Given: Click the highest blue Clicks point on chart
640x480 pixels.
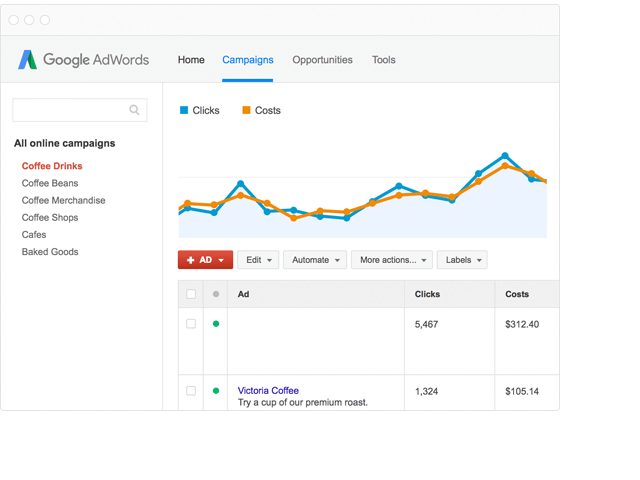Looking at the screenshot, I should point(505,156).
